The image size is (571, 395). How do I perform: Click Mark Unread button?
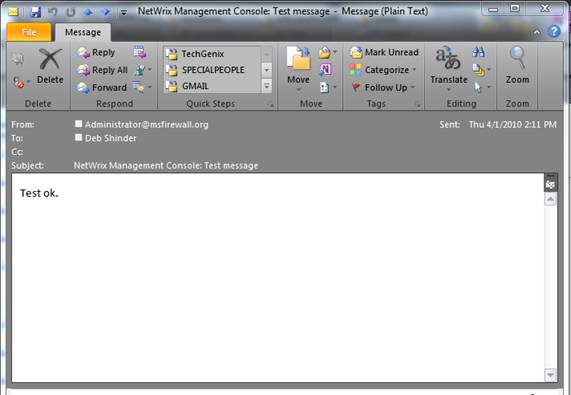point(384,52)
